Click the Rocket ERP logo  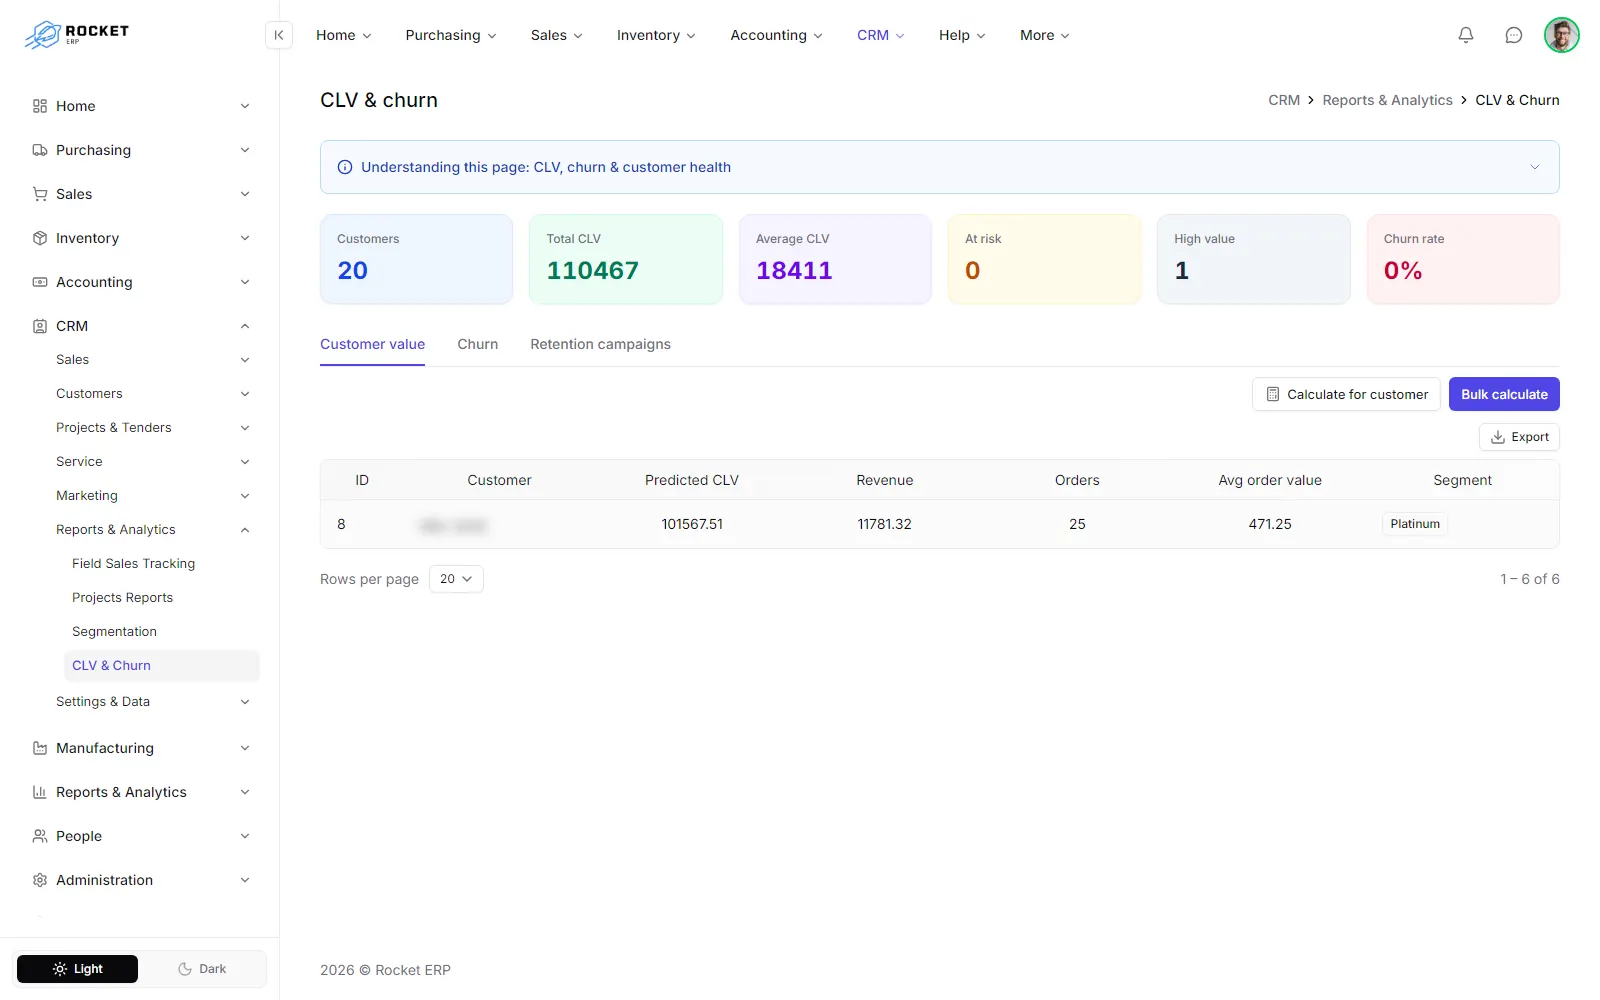[77, 34]
